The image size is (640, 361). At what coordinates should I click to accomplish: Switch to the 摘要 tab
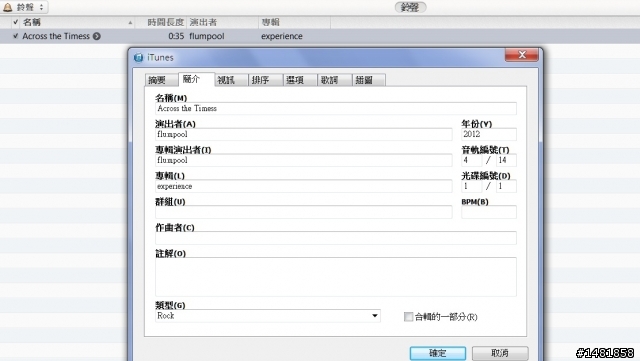point(161,80)
